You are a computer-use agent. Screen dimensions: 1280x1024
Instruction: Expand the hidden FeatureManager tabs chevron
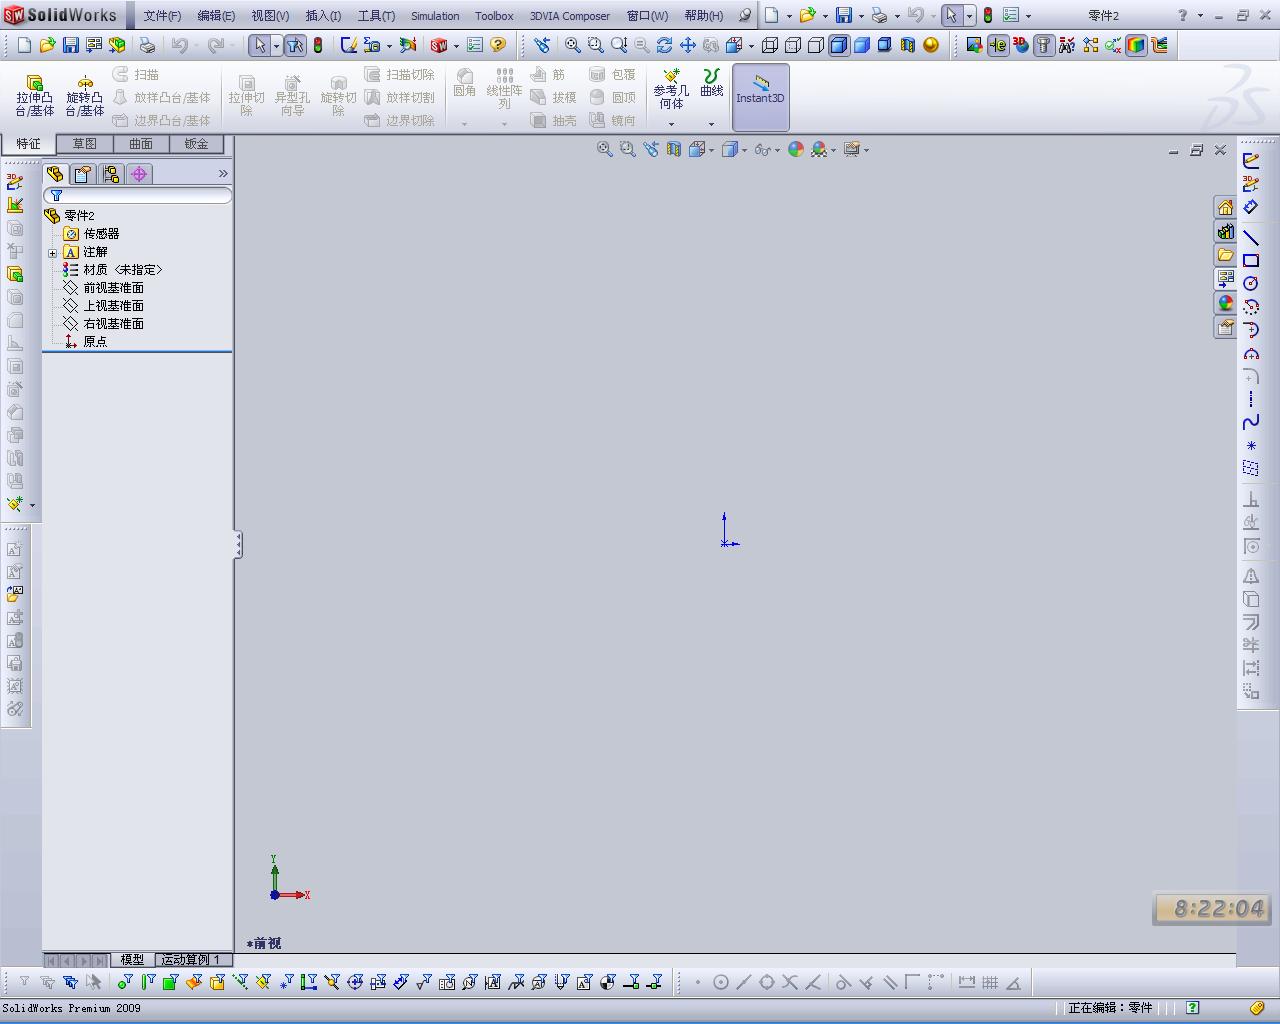(223, 174)
